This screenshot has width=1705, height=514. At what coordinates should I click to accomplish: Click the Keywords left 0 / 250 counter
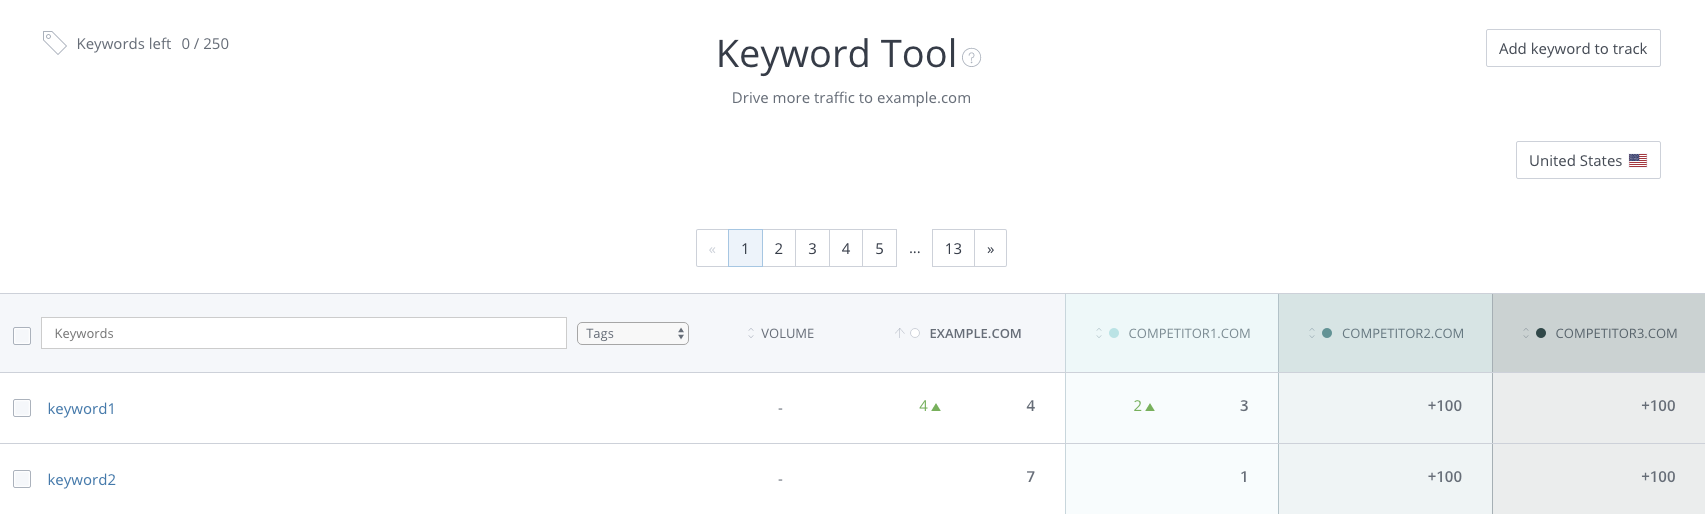pos(153,44)
